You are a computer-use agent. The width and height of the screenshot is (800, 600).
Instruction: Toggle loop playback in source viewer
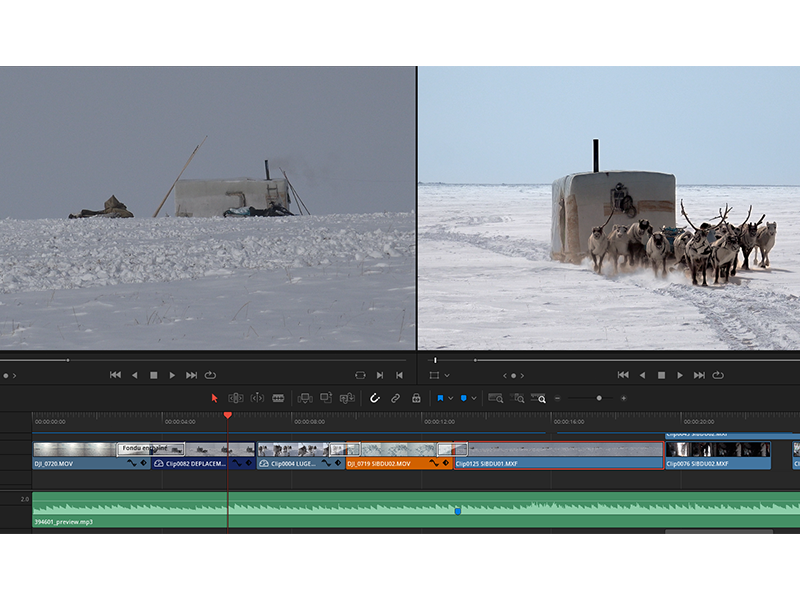click(210, 375)
